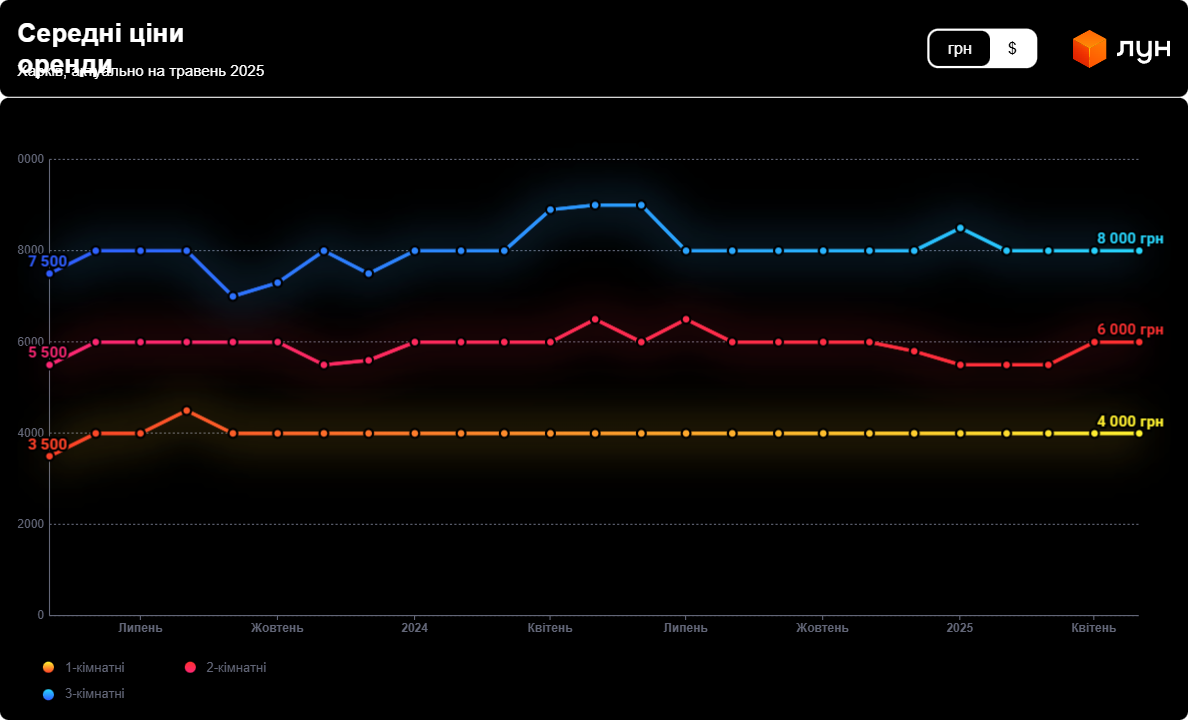This screenshot has width=1188, height=720.
Task: Click the 2025 x-axis label
Action: pyautogui.click(x=960, y=628)
